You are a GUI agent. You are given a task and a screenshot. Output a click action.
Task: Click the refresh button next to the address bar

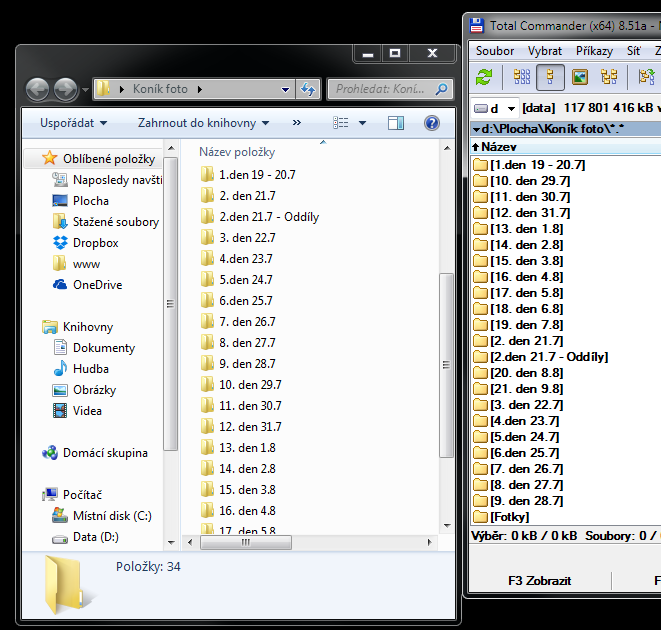coord(308,89)
